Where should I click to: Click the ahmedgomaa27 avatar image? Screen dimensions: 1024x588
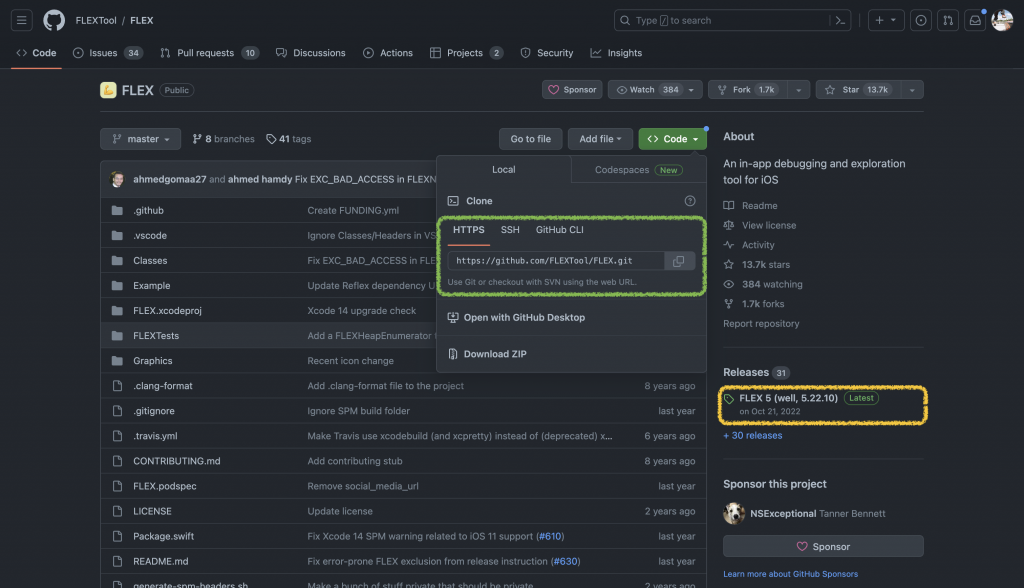pyautogui.click(x=118, y=179)
